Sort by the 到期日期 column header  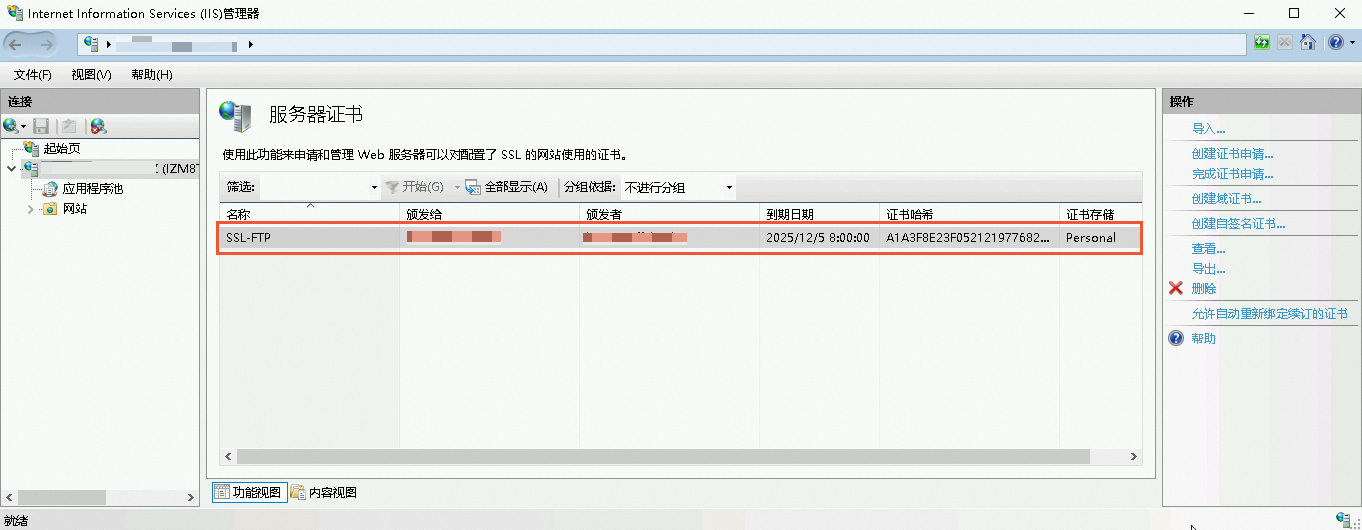(x=819, y=214)
